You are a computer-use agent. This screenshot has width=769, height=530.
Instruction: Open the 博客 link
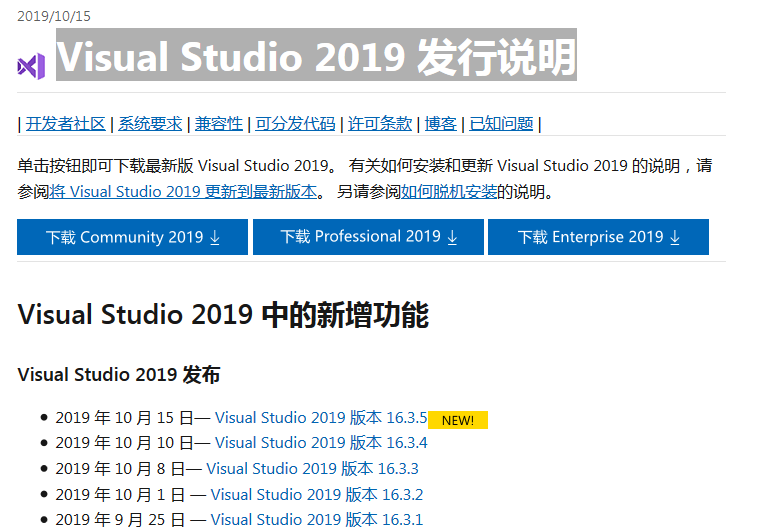tap(441, 124)
